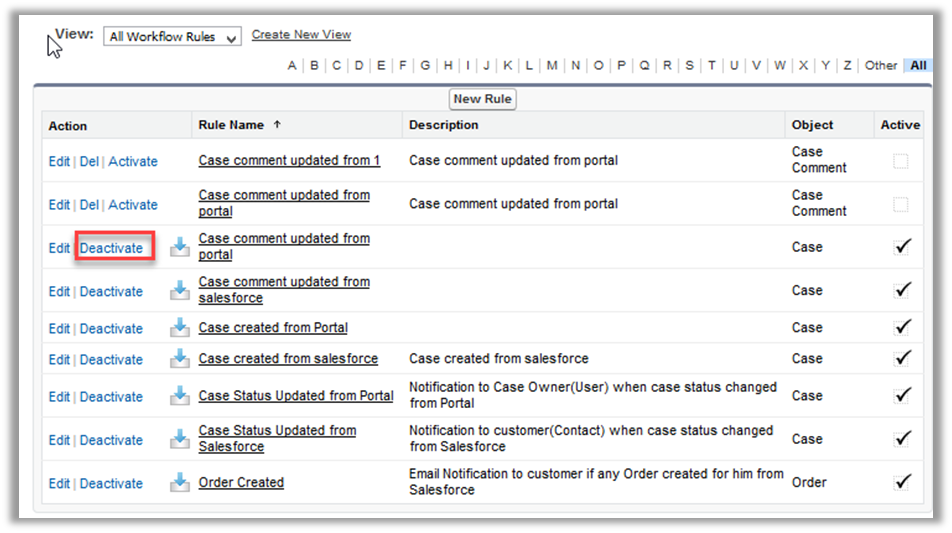Filter rules by letter C

pos(336,66)
